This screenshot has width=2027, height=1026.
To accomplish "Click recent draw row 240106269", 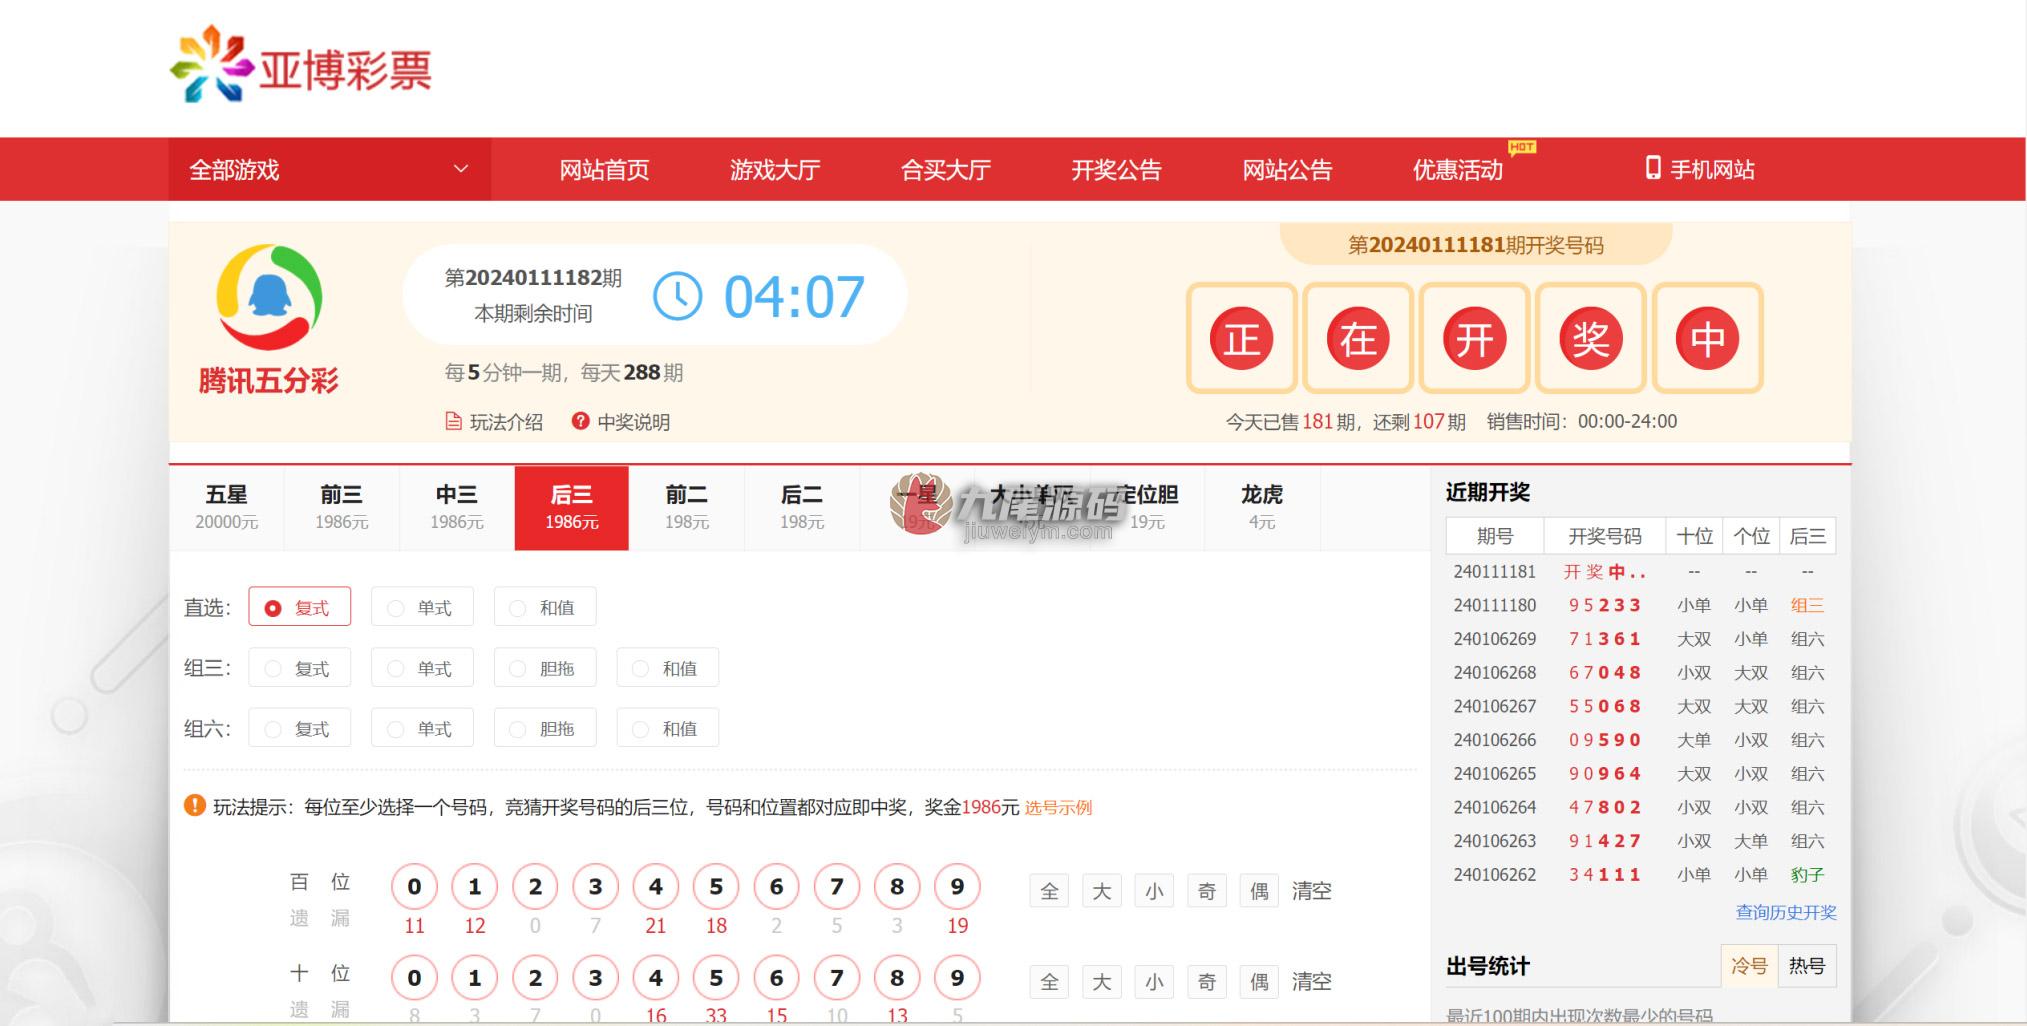I will [x=1641, y=638].
